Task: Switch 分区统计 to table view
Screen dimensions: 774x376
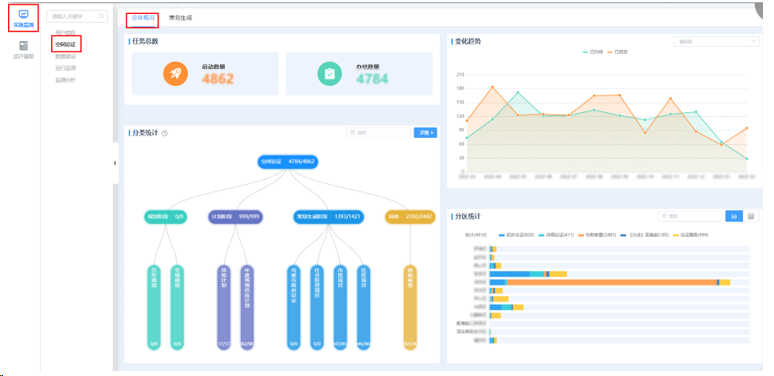Action: click(751, 216)
